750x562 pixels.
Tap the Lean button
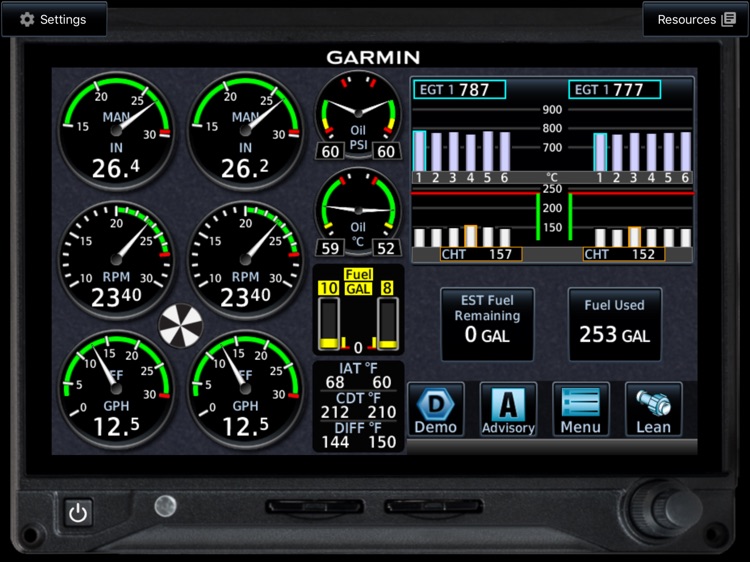653,409
